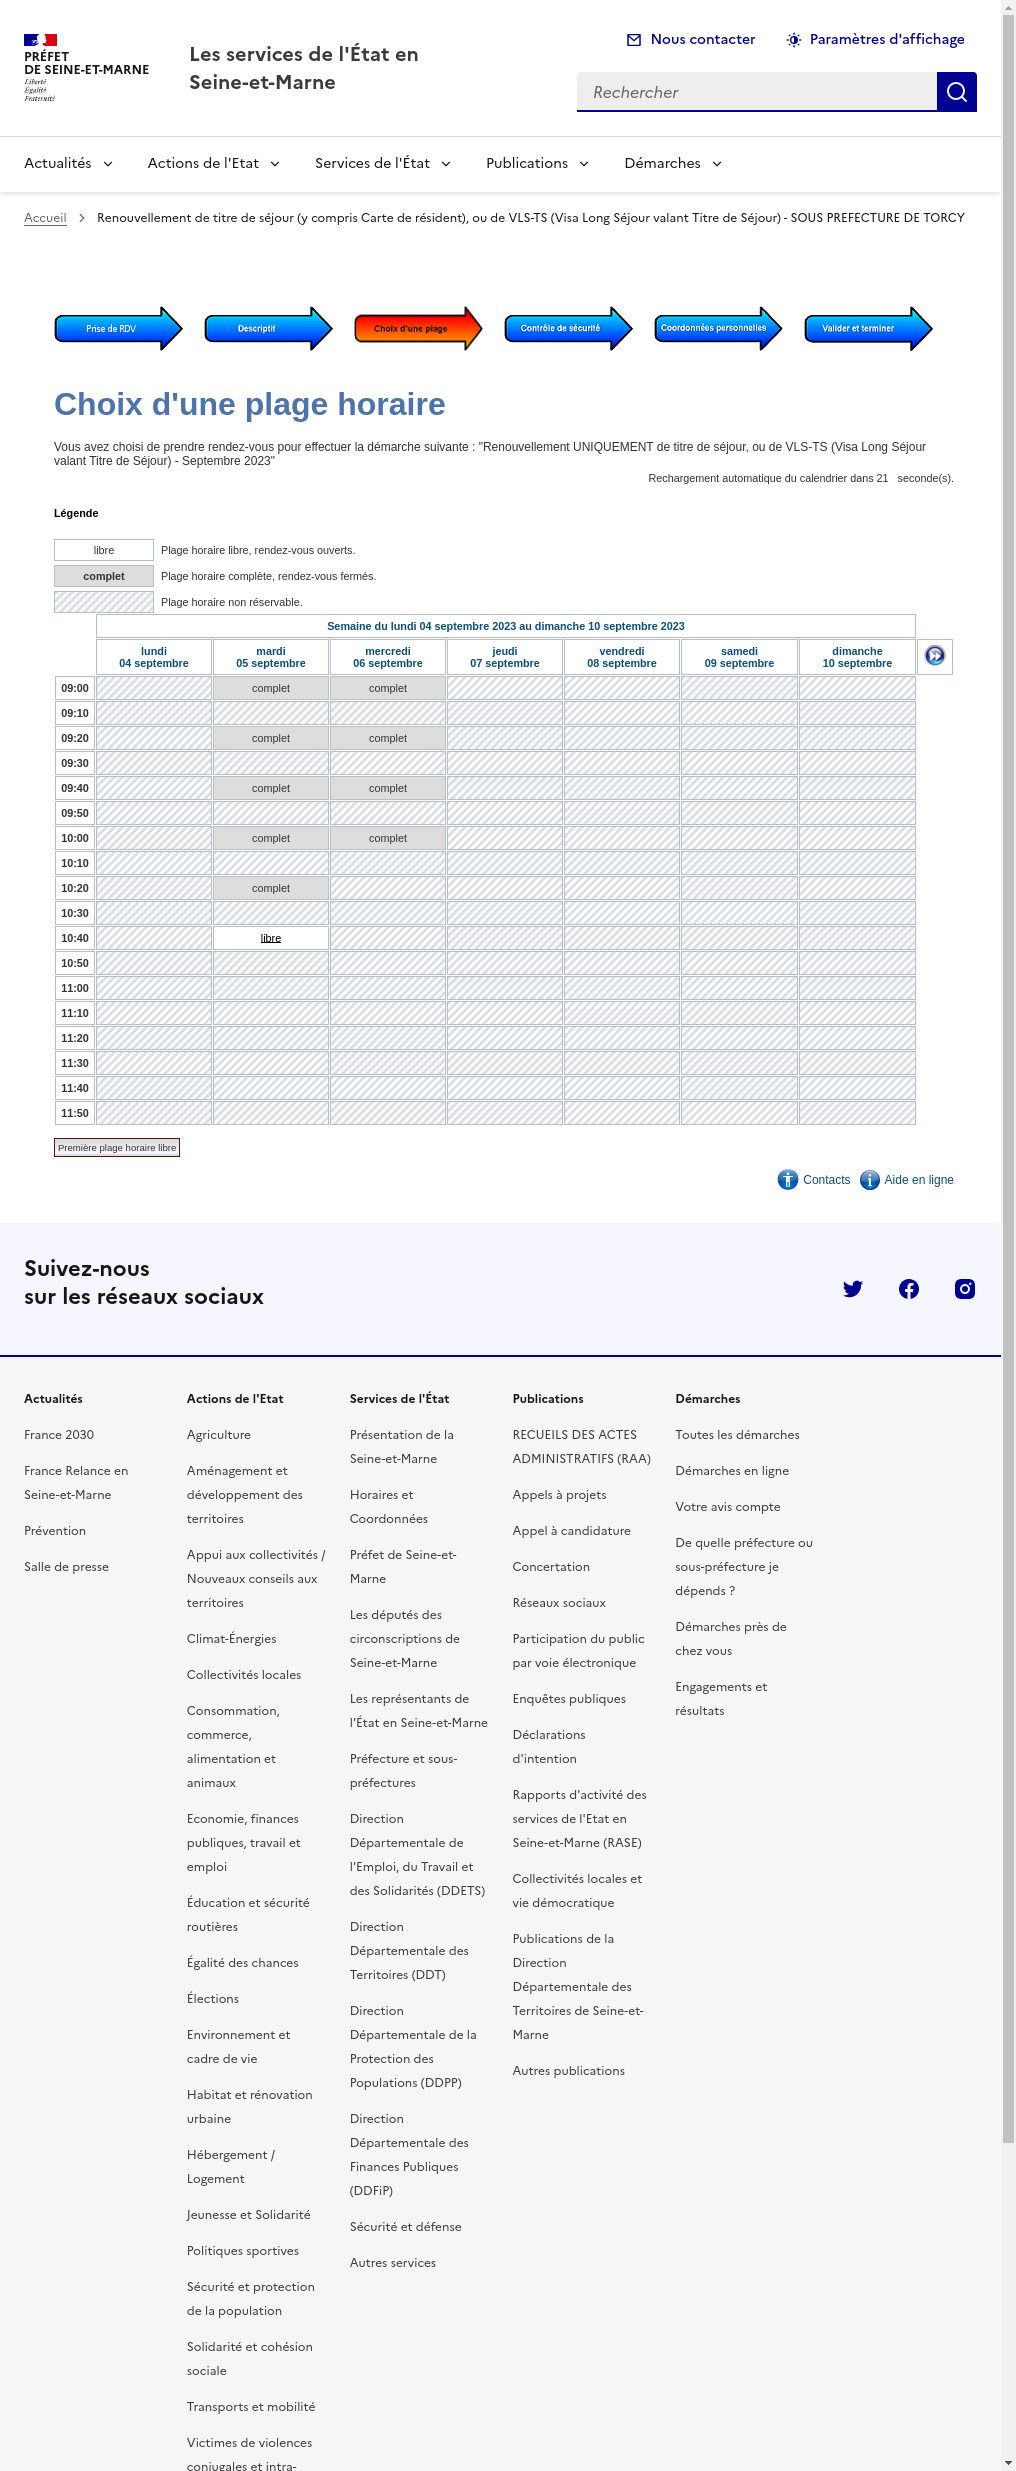
Task: Expand the Services de l'État menu
Action: point(383,163)
